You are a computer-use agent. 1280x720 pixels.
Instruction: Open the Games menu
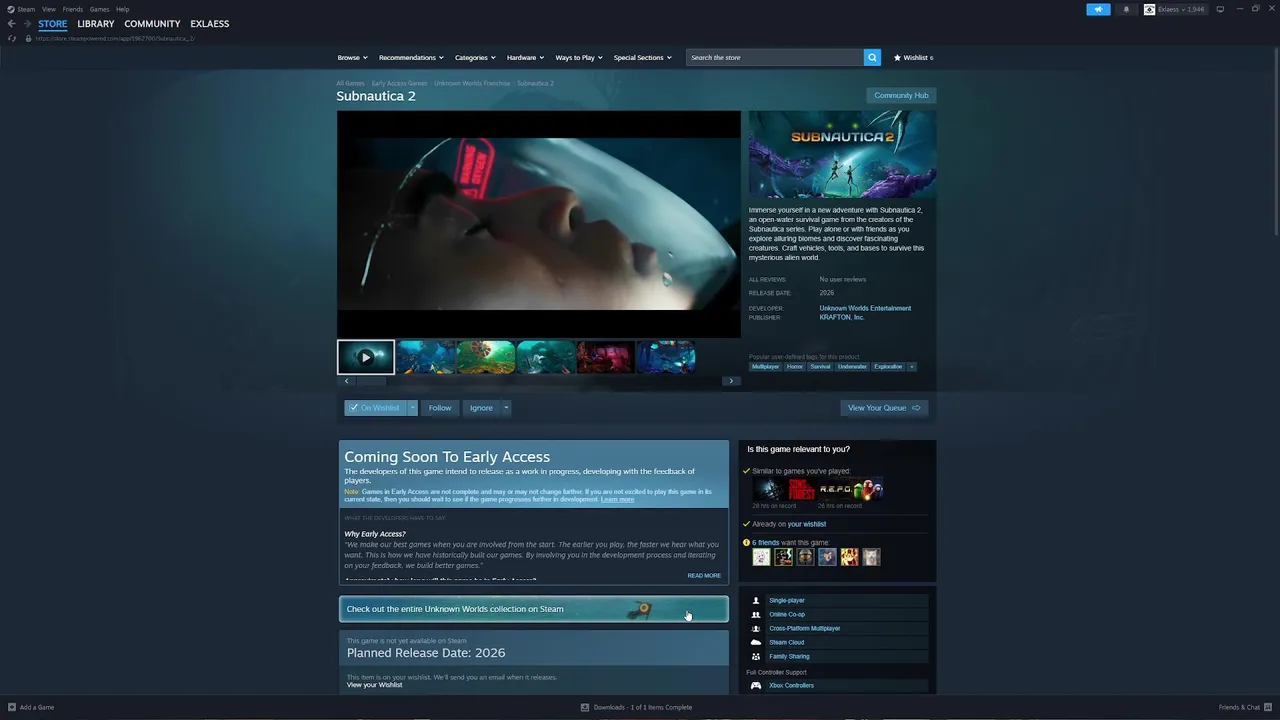99,9
